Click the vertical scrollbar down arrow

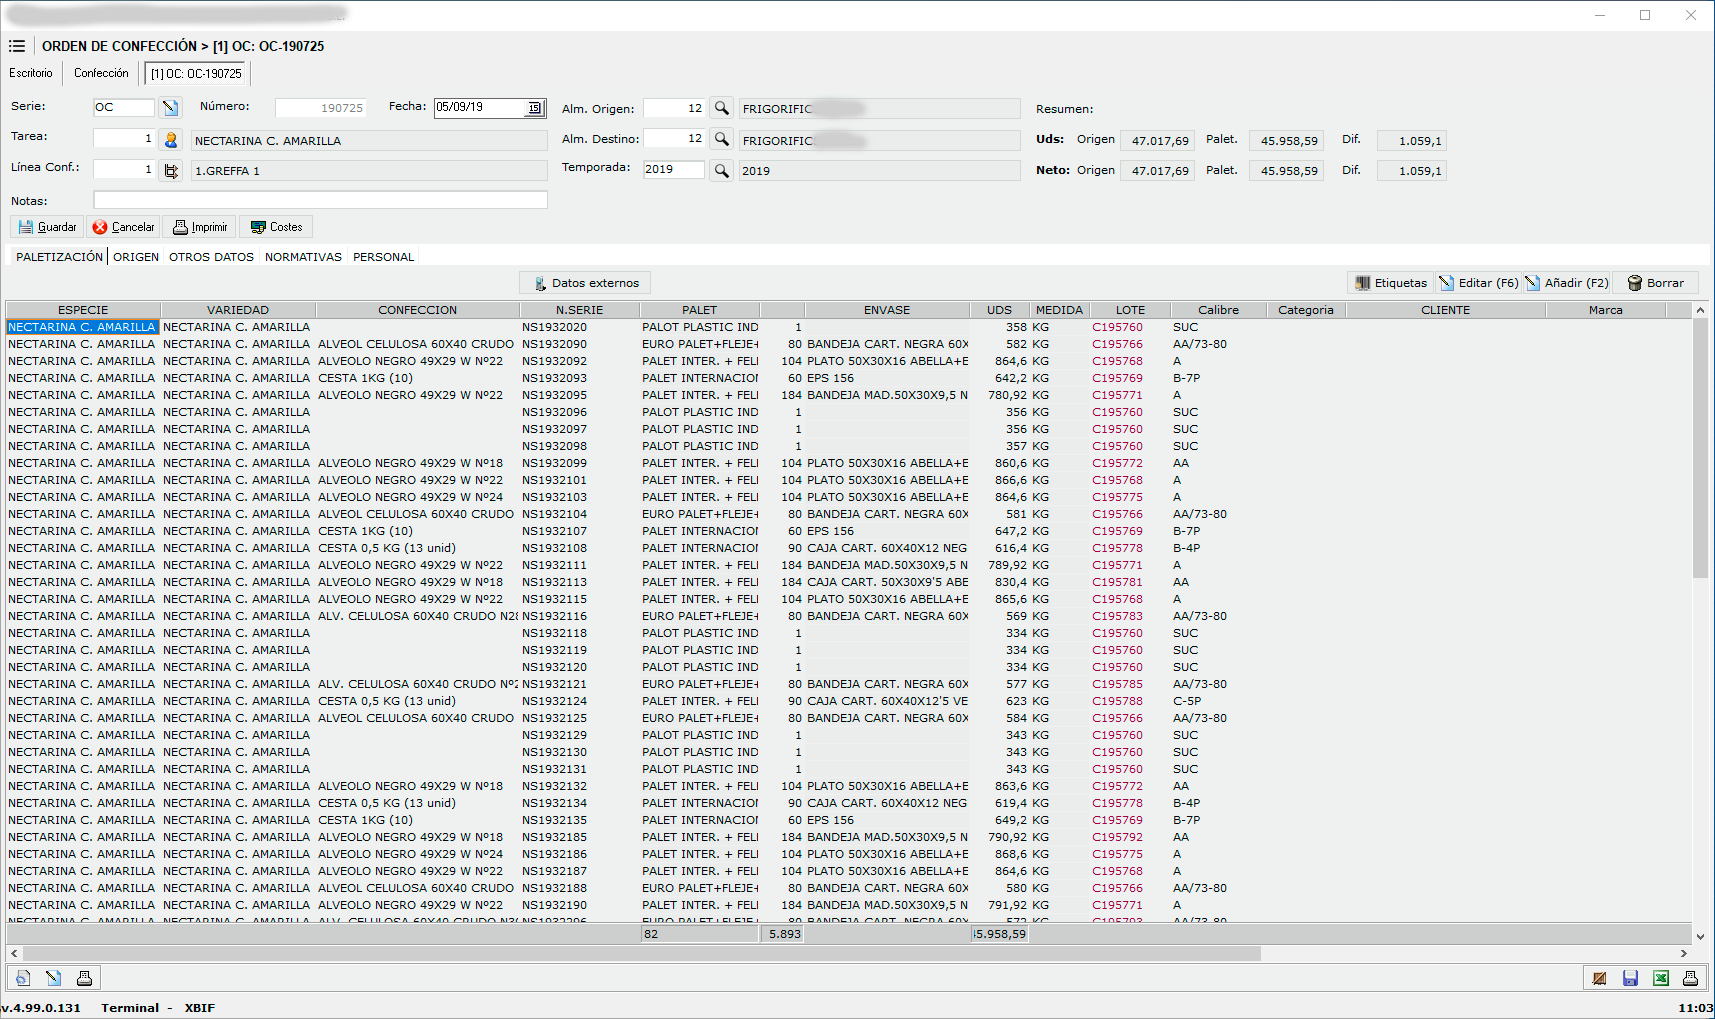pyautogui.click(x=1700, y=936)
